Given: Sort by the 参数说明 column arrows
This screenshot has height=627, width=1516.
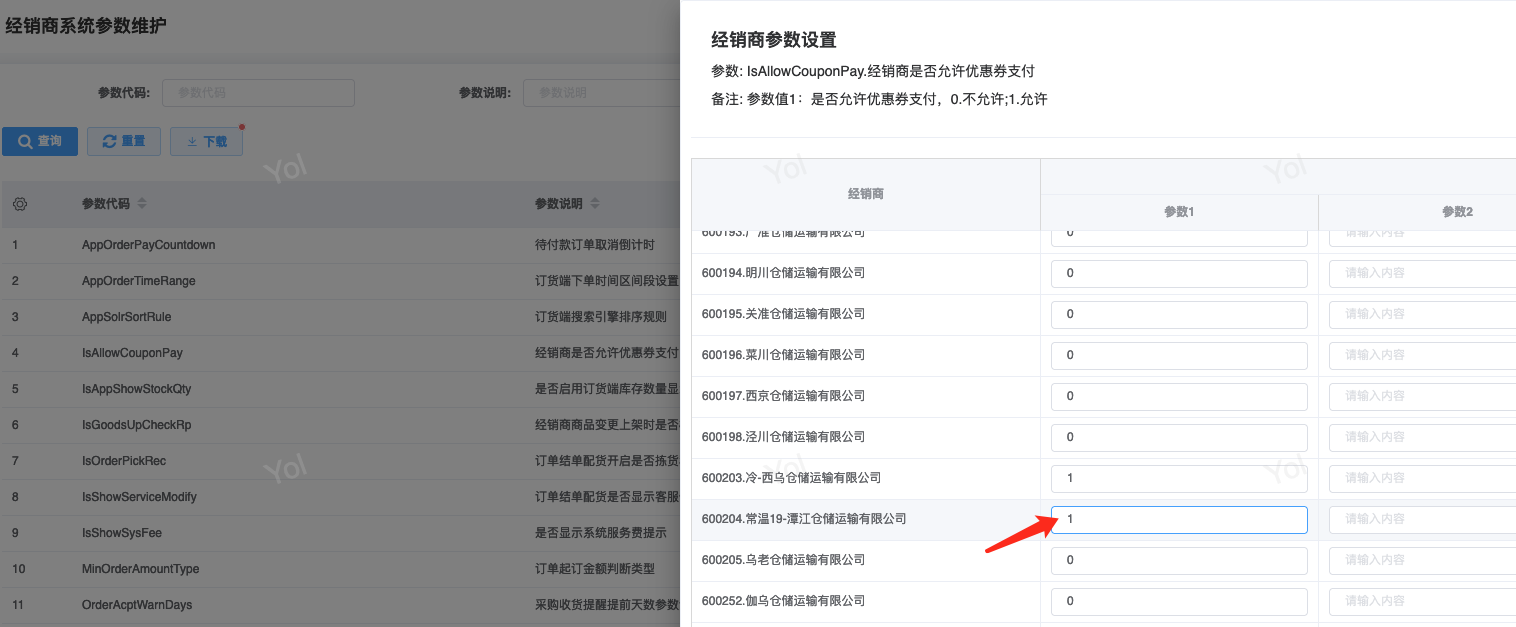Looking at the screenshot, I should 595,204.
